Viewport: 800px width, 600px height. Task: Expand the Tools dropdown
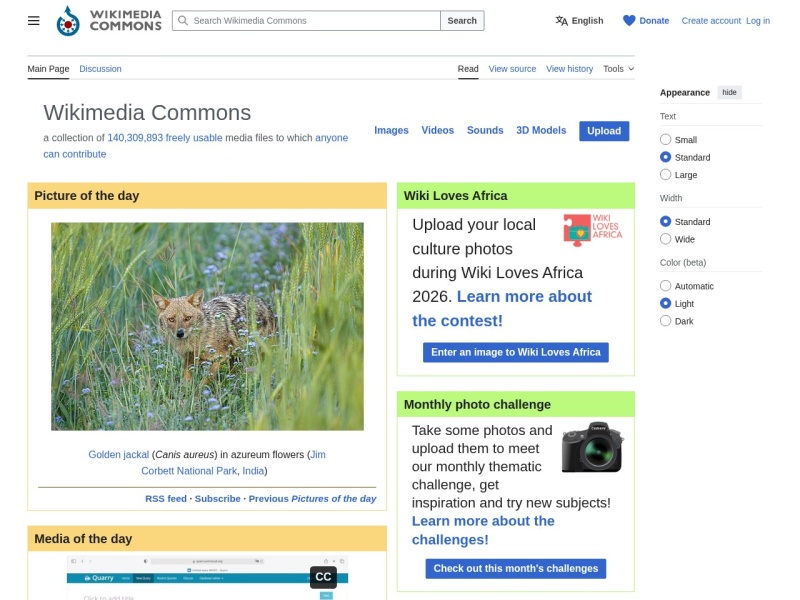[618, 69]
